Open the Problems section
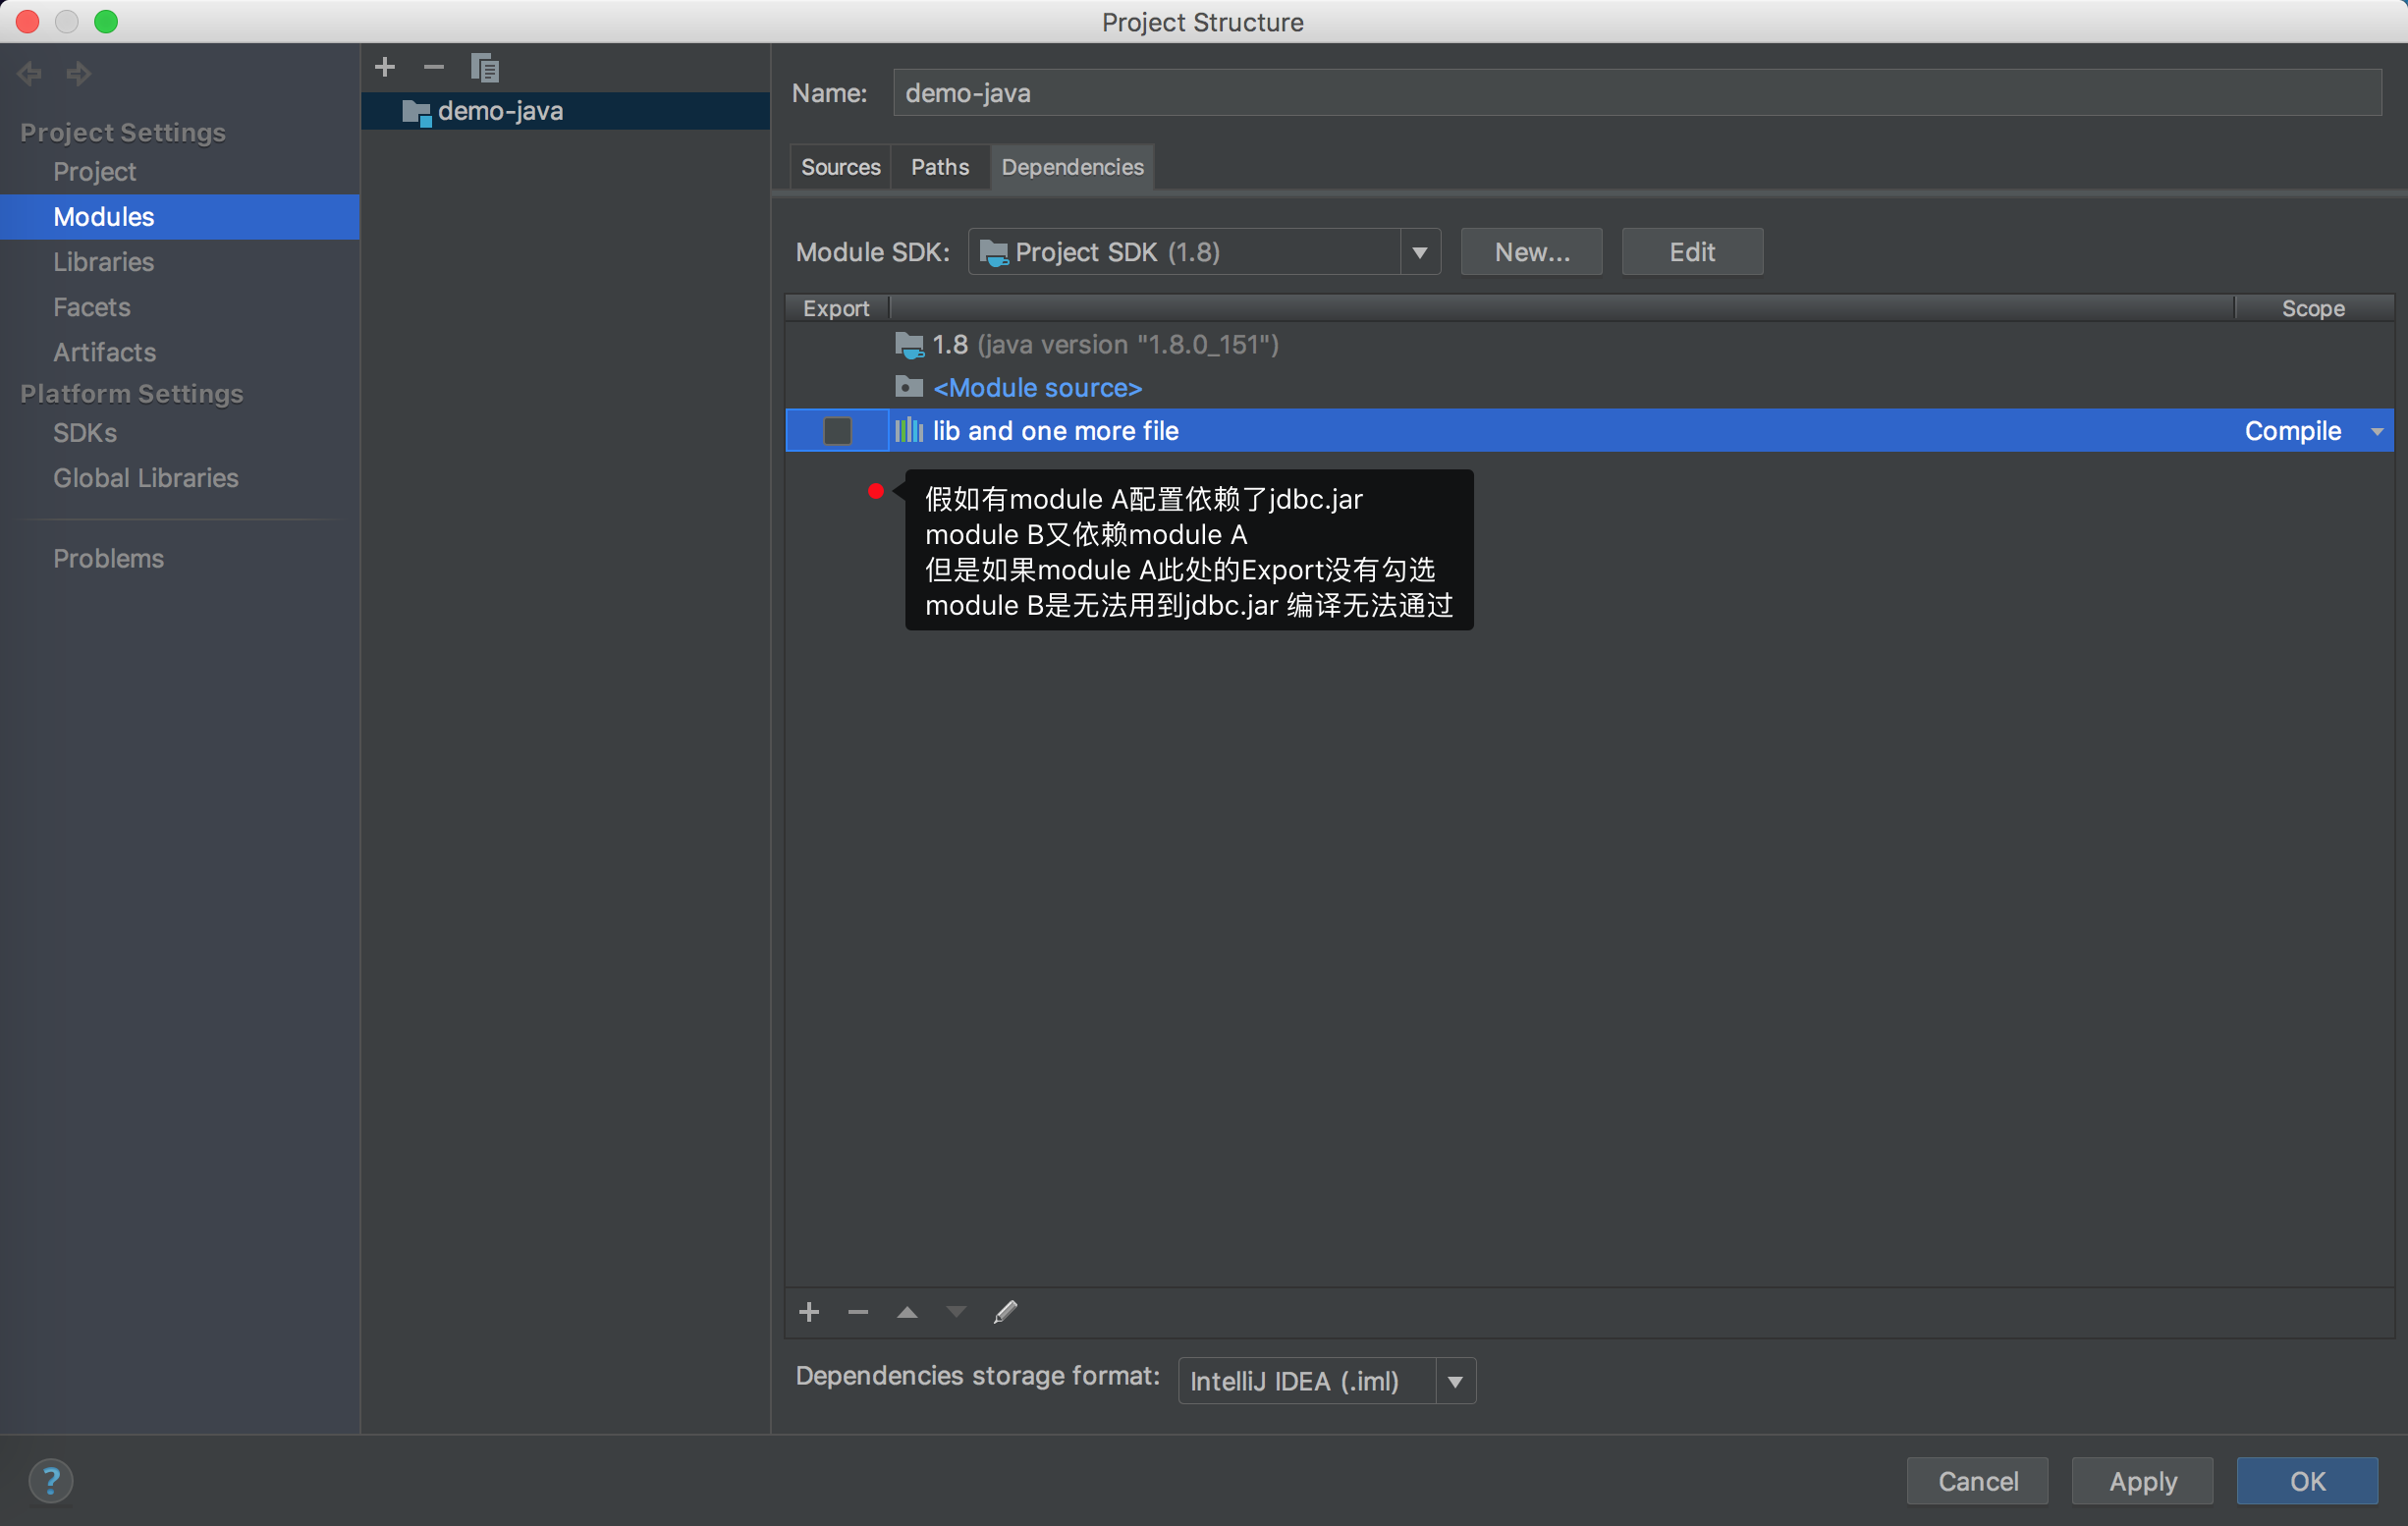This screenshot has height=1526, width=2408. [108, 558]
